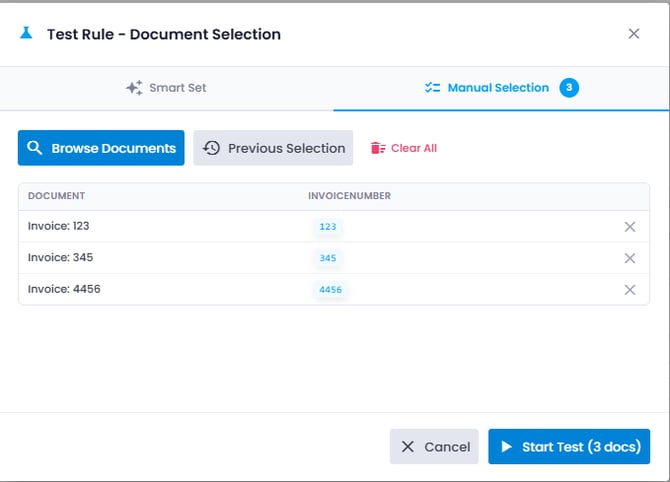The width and height of the screenshot is (670, 482).
Task: Click the Clear All trash icon
Action: (378, 148)
